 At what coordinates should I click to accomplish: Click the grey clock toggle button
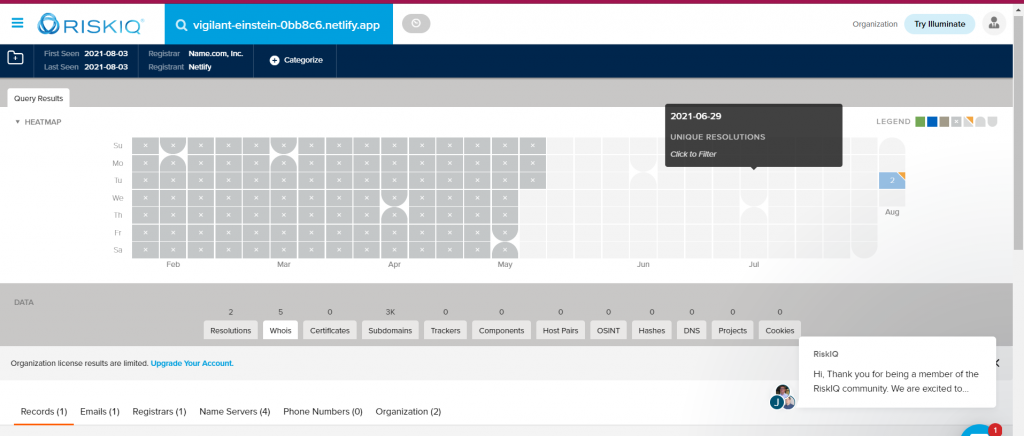pos(417,24)
